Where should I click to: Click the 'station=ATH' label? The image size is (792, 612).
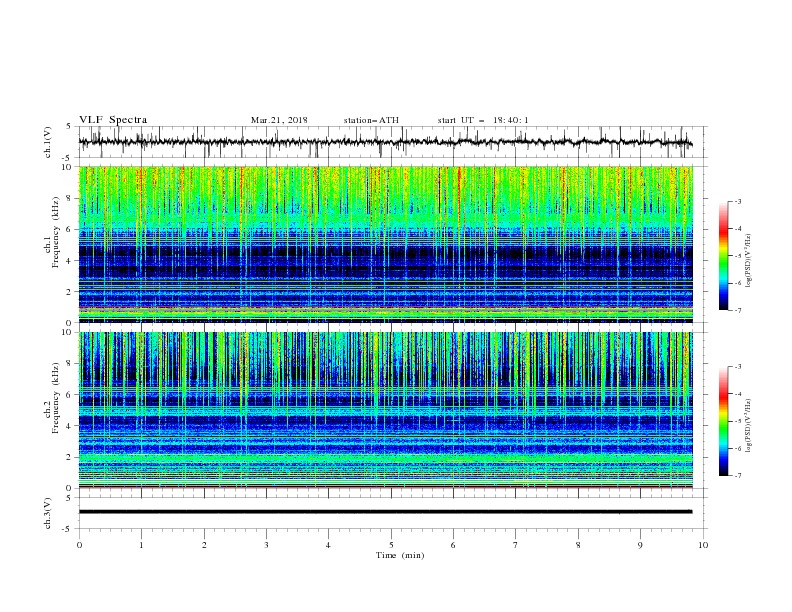pos(371,120)
